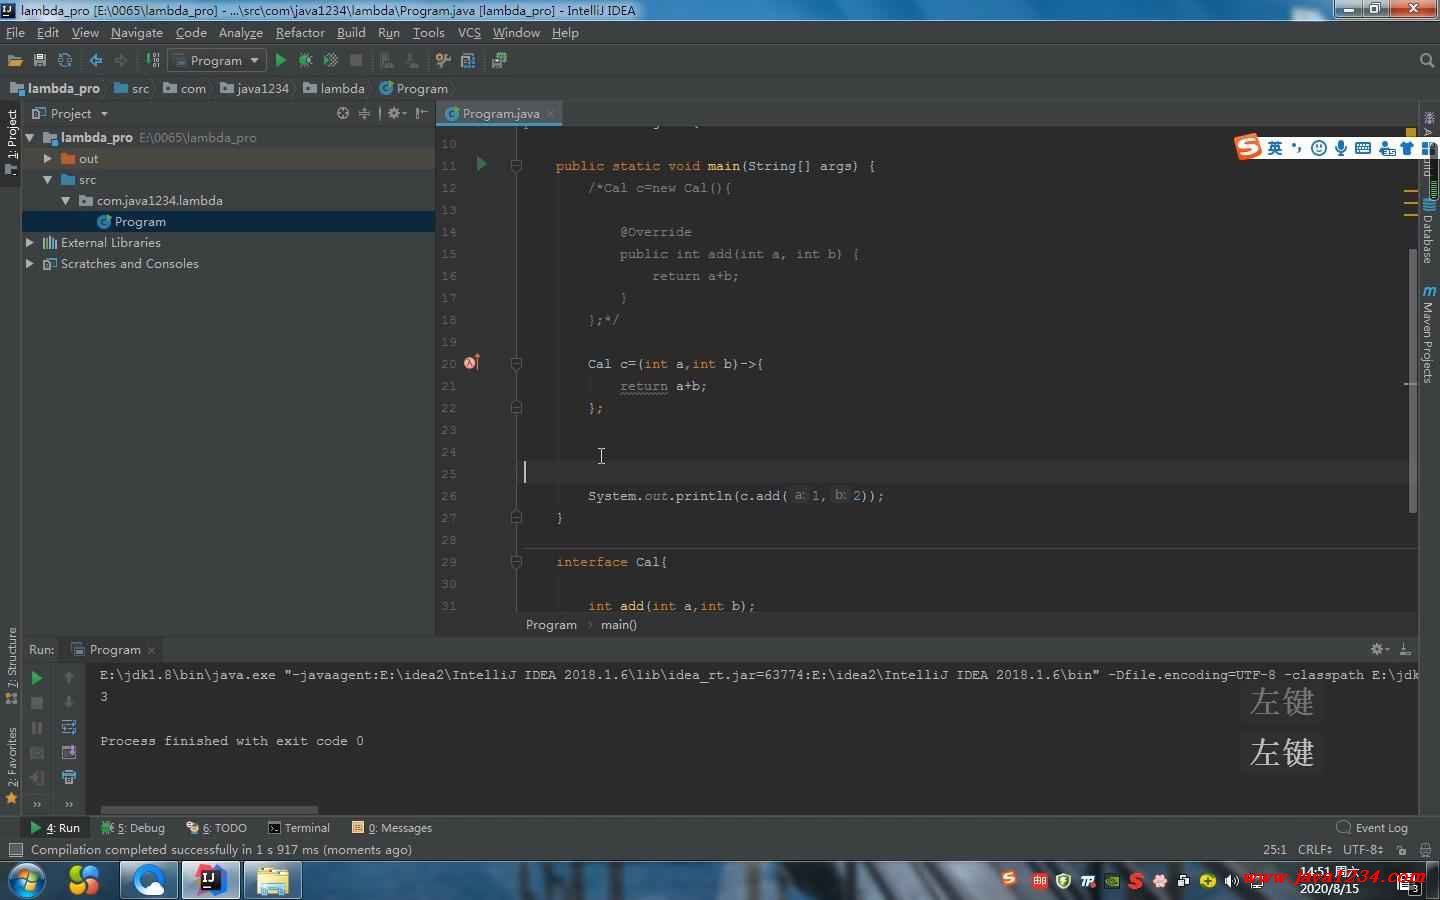The height and width of the screenshot is (900, 1440).
Task: Toggle the Database side panel
Action: click(x=1428, y=230)
